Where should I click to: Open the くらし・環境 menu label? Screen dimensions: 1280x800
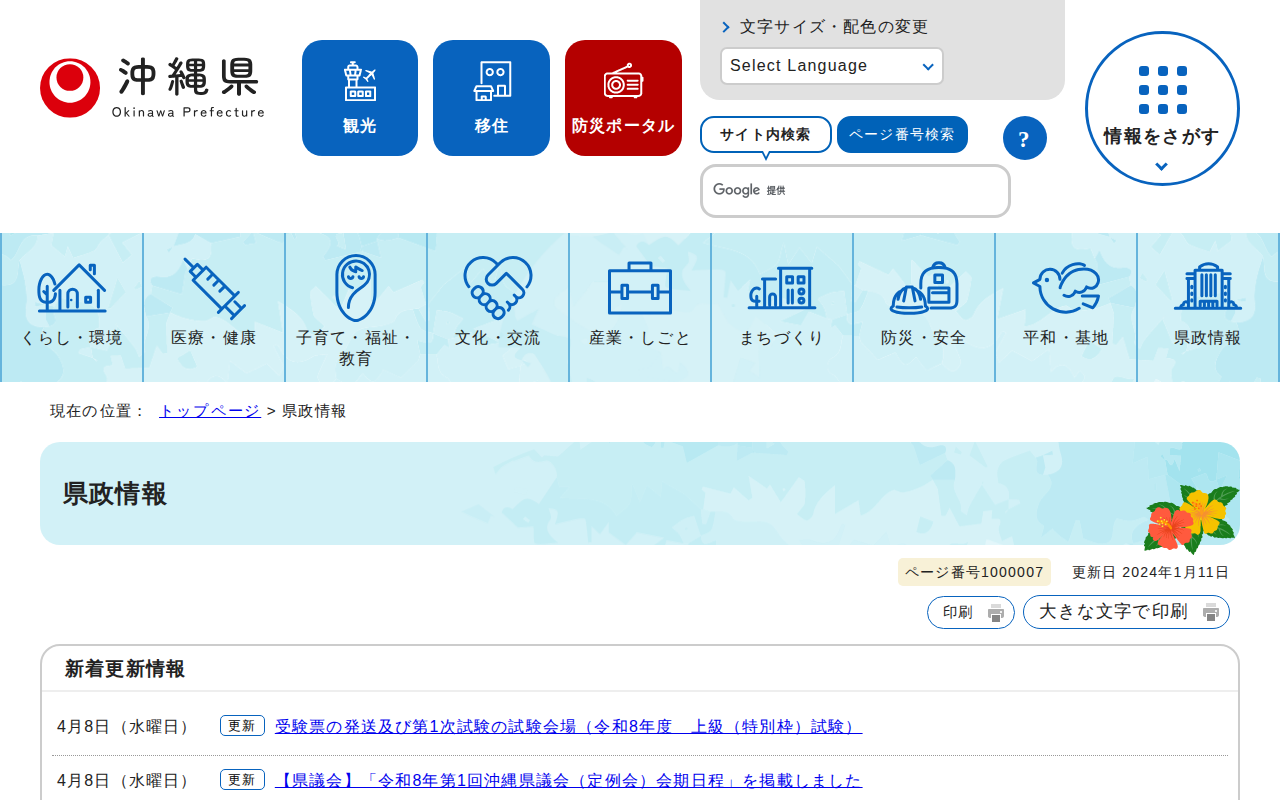coord(72,338)
